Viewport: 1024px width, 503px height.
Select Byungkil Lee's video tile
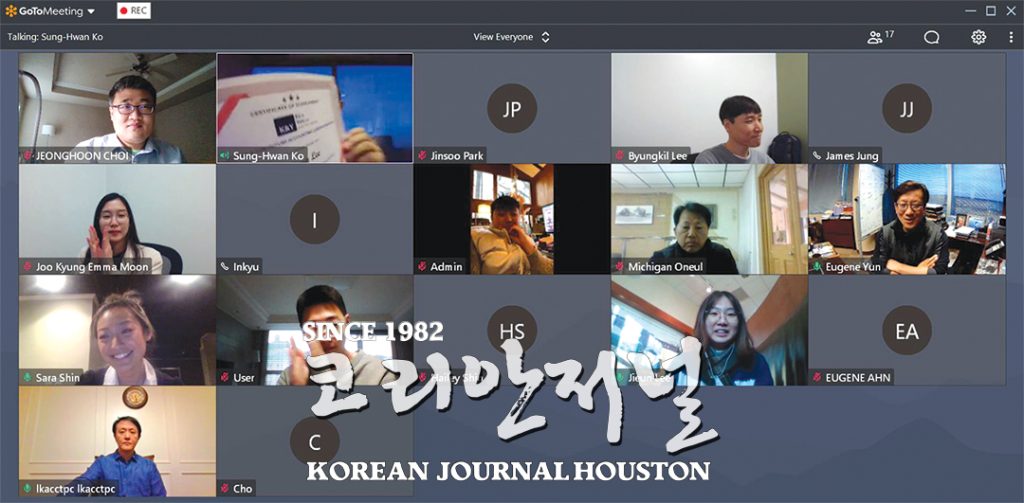click(x=709, y=108)
